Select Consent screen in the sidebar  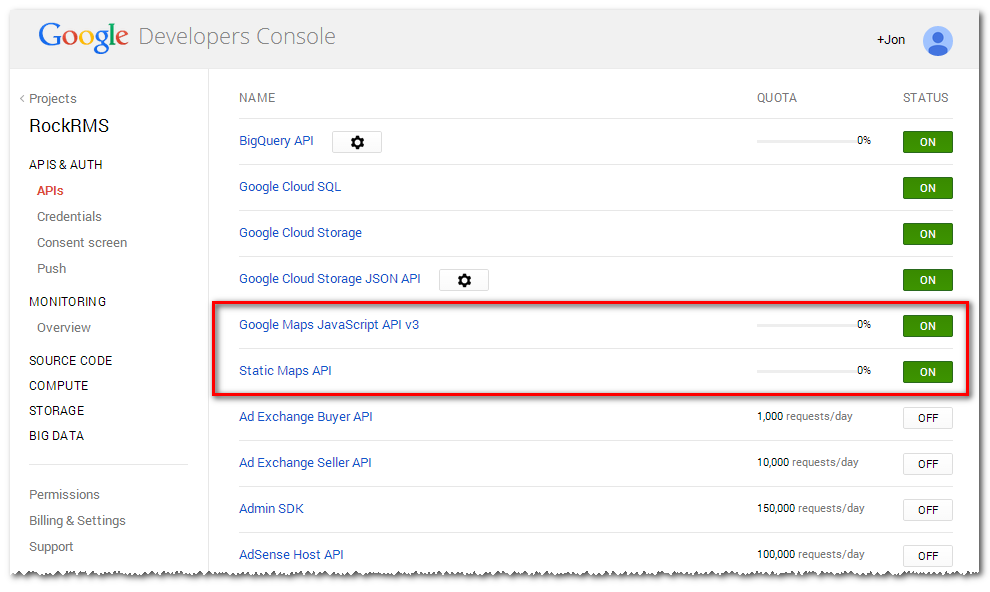click(82, 243)
